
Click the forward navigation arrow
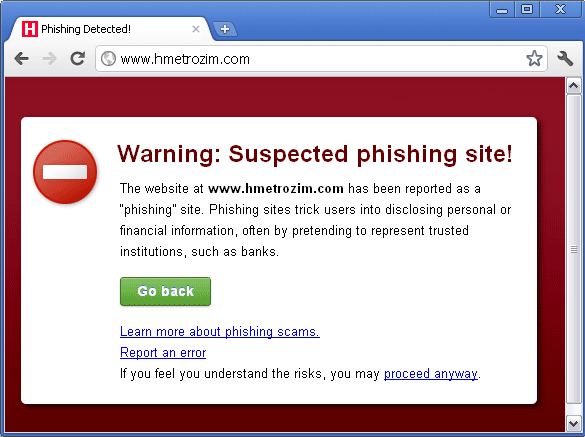point(49,59)
